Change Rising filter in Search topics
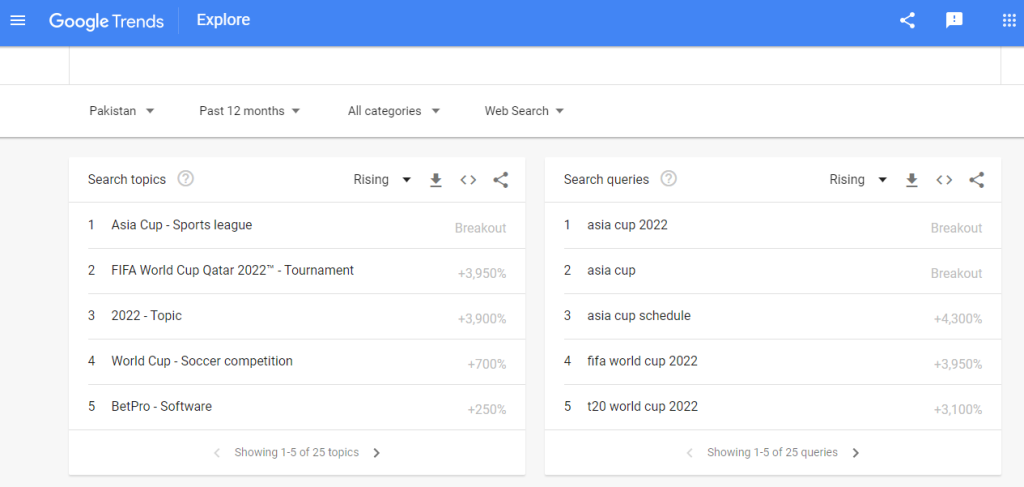The image size is (1024, 487). (382, 180)
